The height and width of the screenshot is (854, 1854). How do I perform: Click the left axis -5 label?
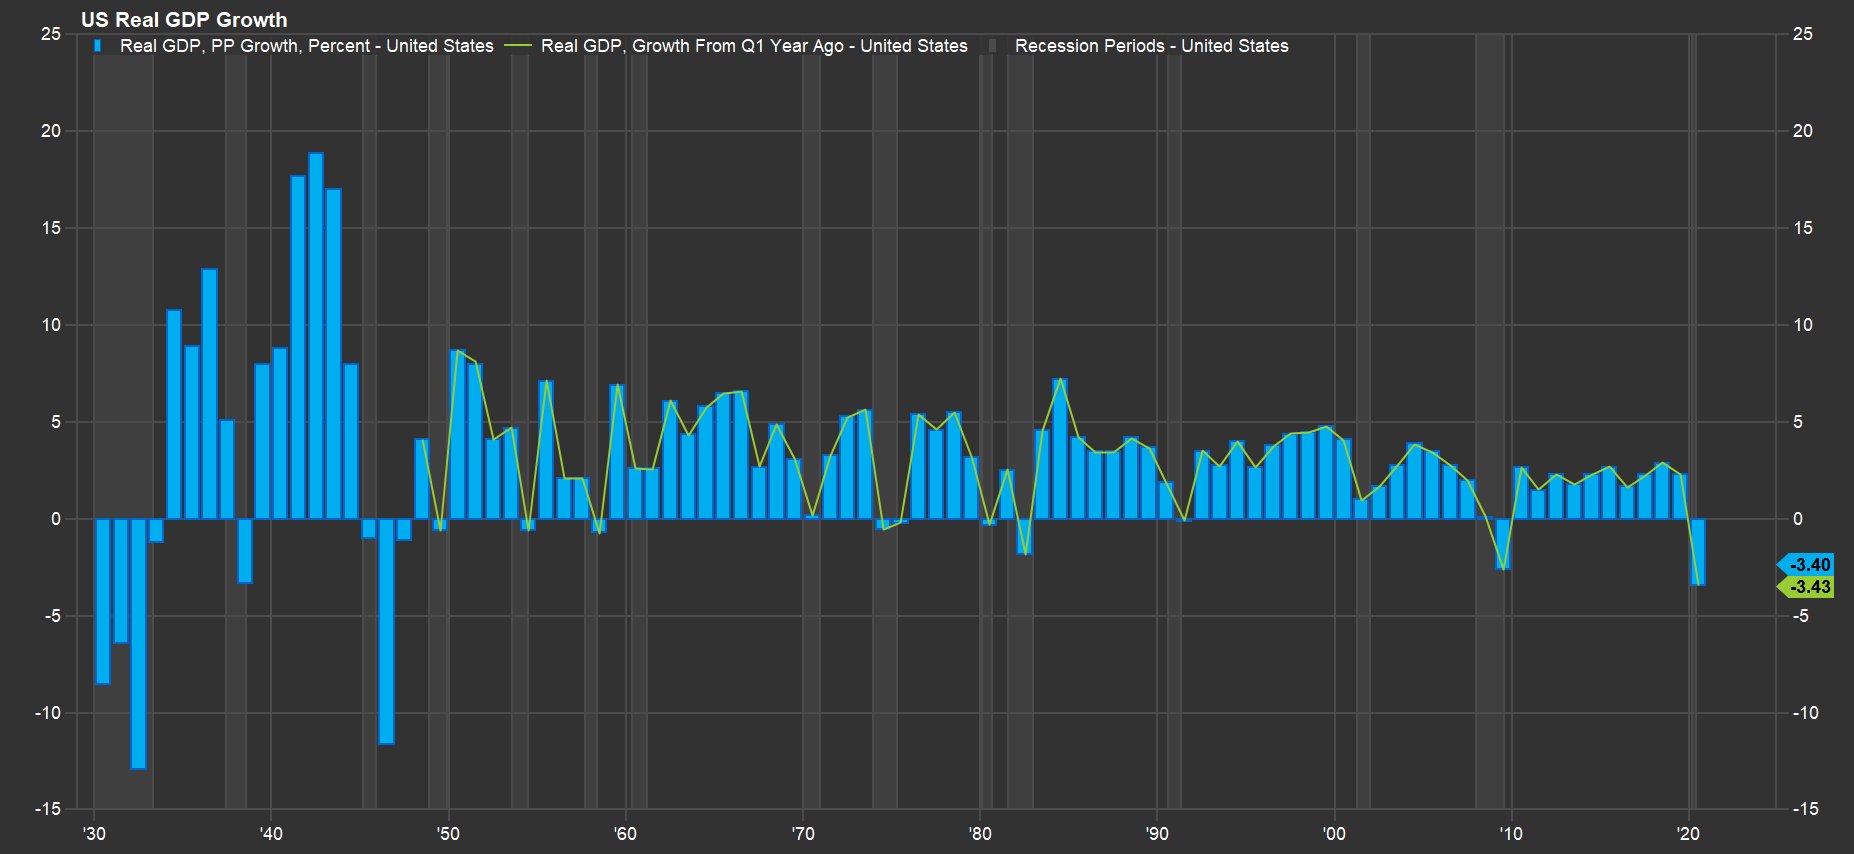[53, 616]
